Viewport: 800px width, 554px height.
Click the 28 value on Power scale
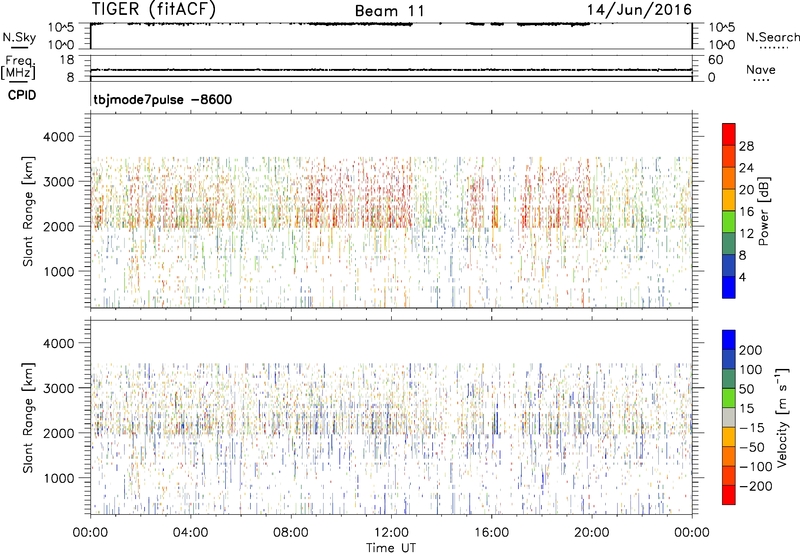click(x=746, y=146)
